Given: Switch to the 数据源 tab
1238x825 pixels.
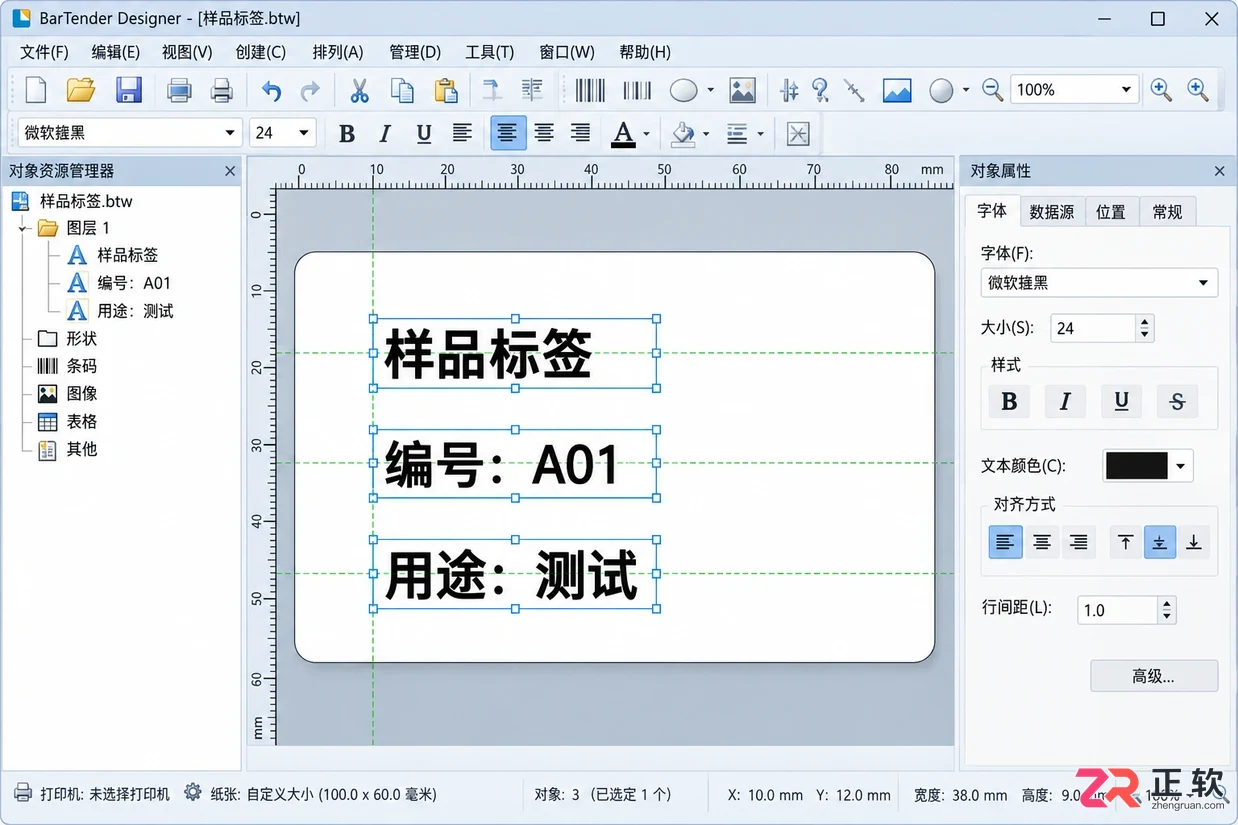Looking at the screenshot, I should click(1052, 212).
